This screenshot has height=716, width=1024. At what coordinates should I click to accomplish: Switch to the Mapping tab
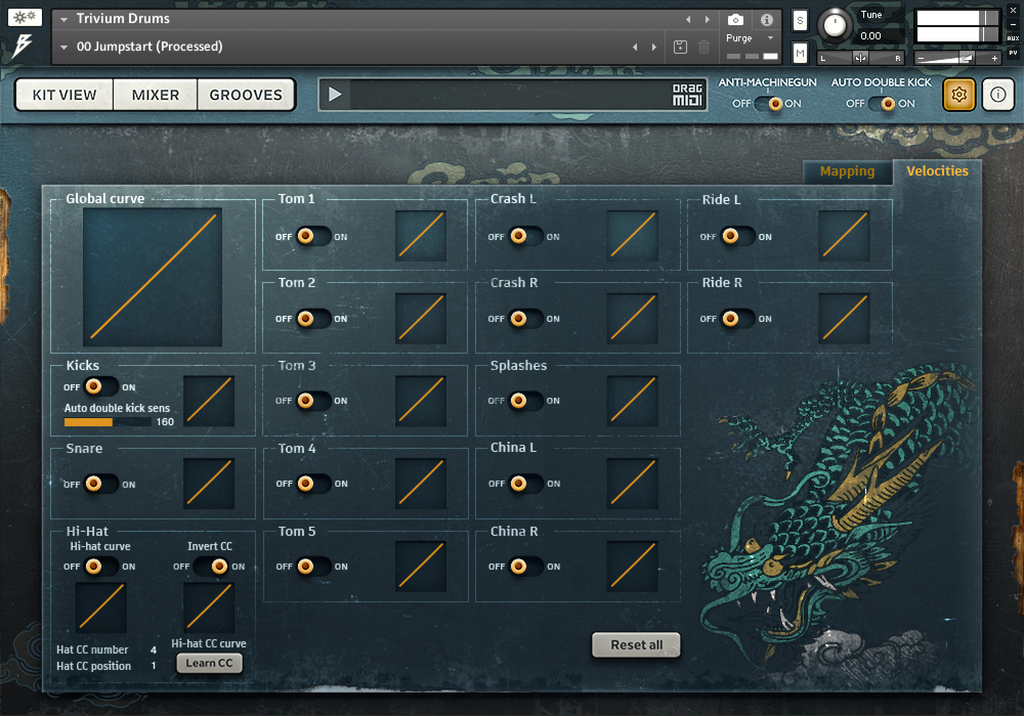tap(847, 172)
